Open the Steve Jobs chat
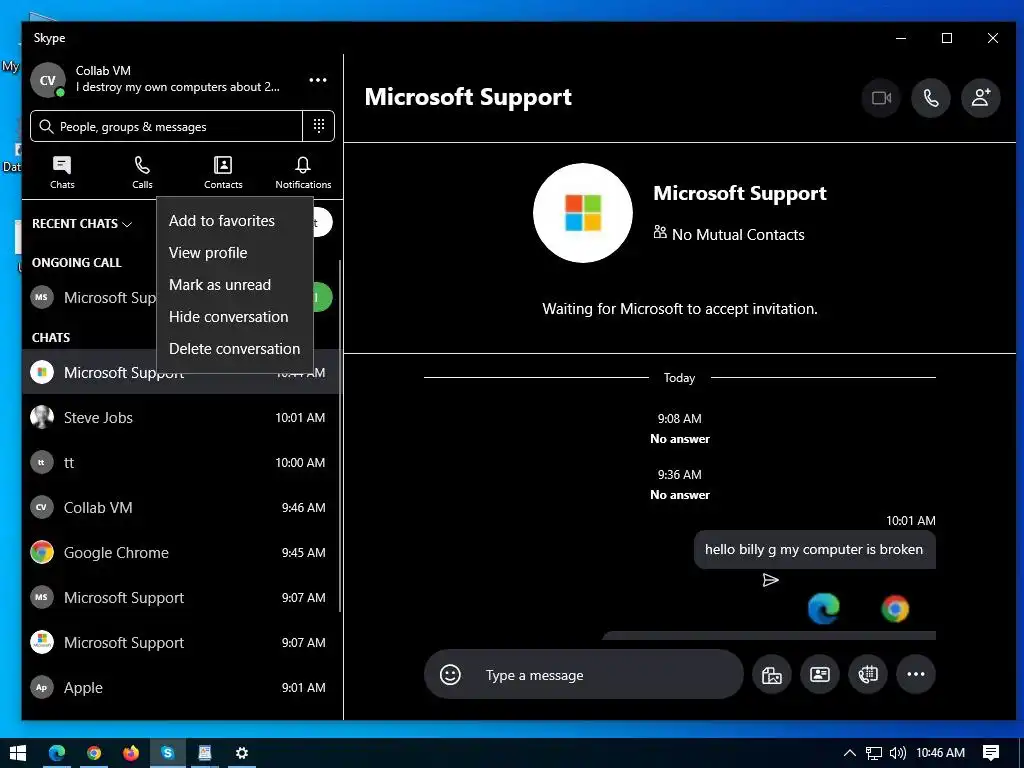This screenshot has width=1024, height=768. click(x=181, y=417)
